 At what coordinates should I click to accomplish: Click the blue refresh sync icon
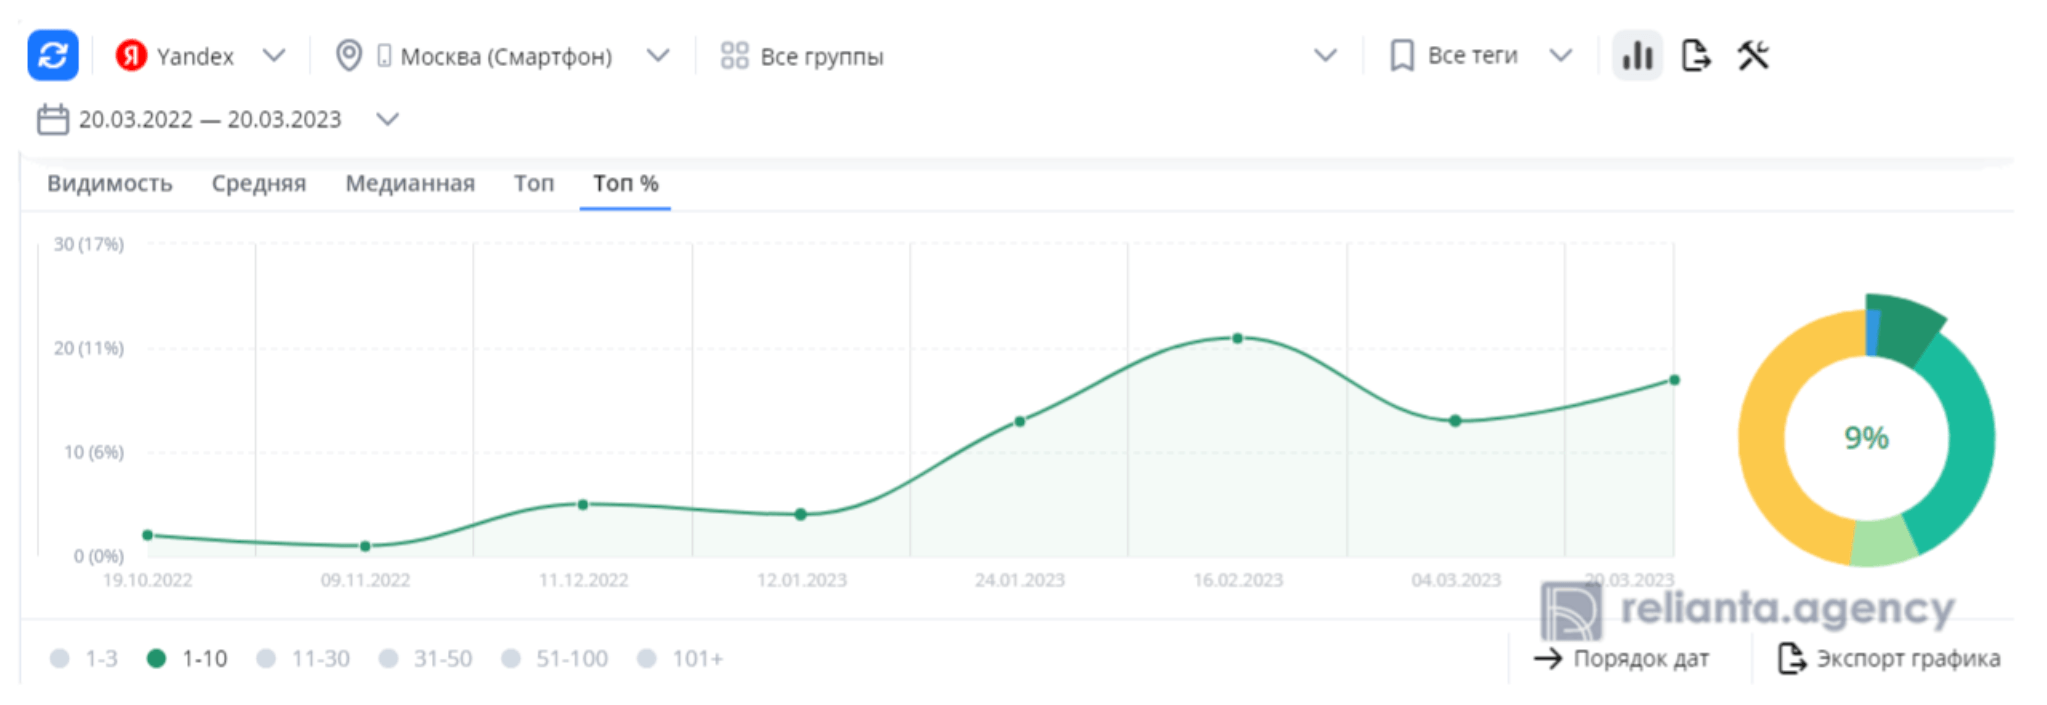tap(52, 55)
